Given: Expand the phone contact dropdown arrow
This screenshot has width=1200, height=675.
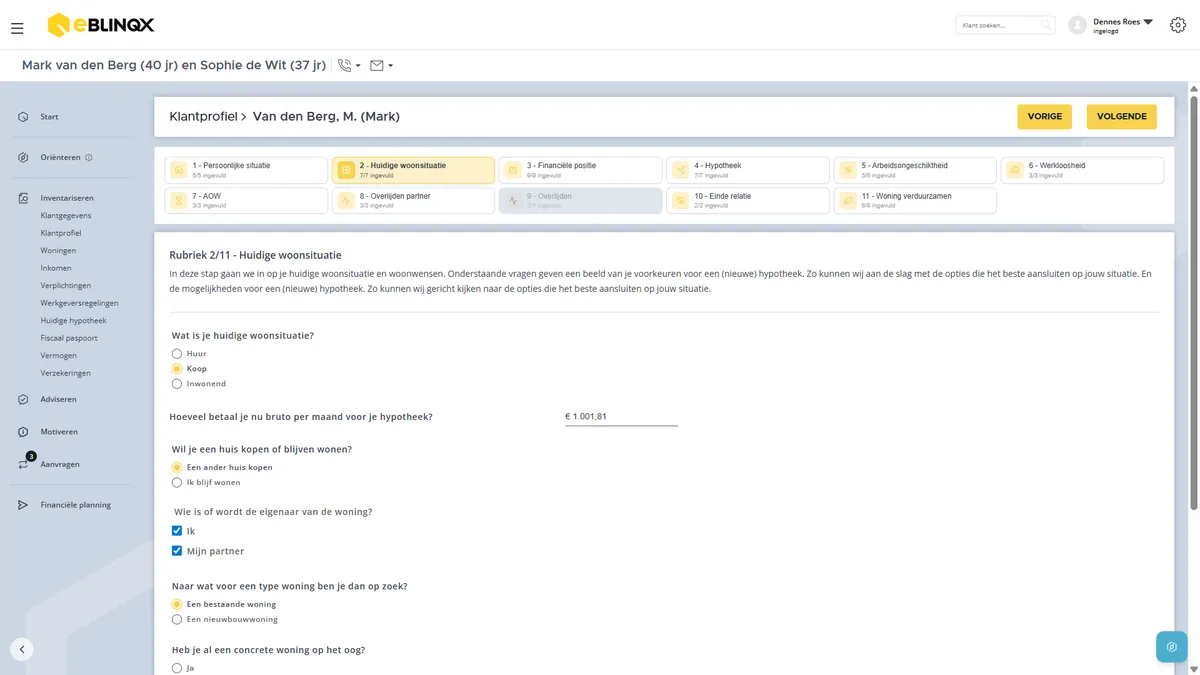Looking at the screenshot, I should coord(358,66).
